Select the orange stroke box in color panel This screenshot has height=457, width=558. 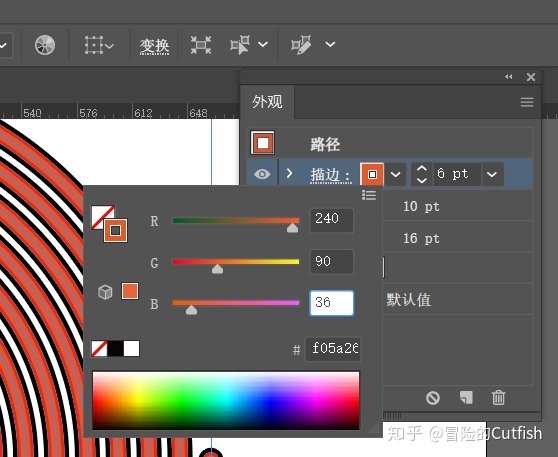point(115,231)
